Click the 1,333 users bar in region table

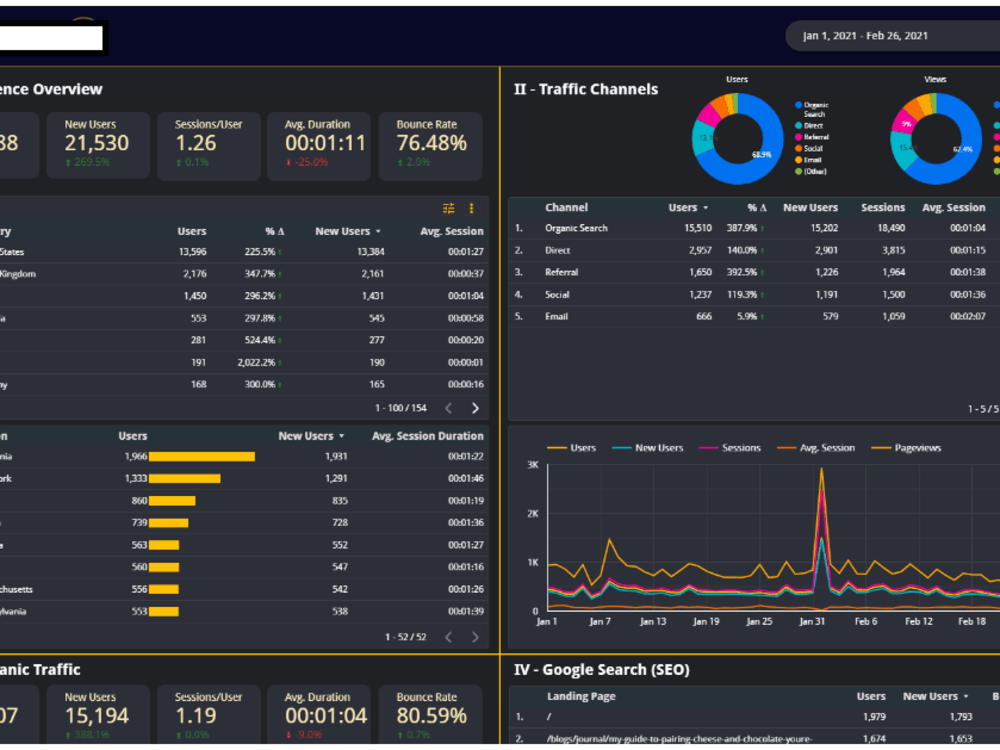[x=184, y=479]
